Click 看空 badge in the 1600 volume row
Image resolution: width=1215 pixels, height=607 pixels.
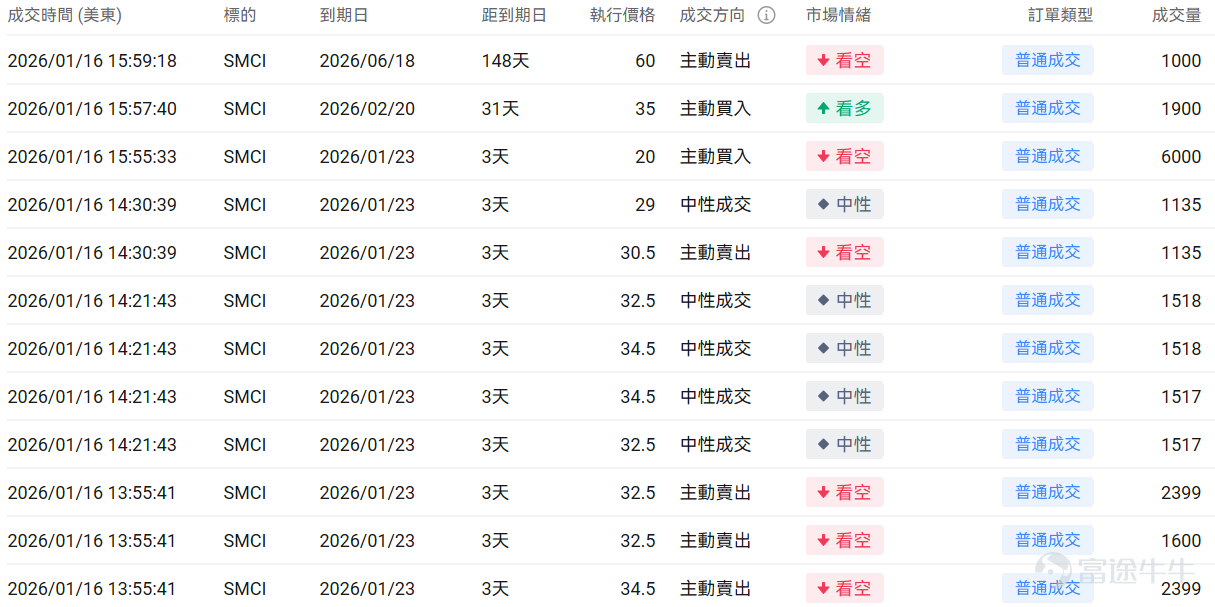(x=845, y=540)
